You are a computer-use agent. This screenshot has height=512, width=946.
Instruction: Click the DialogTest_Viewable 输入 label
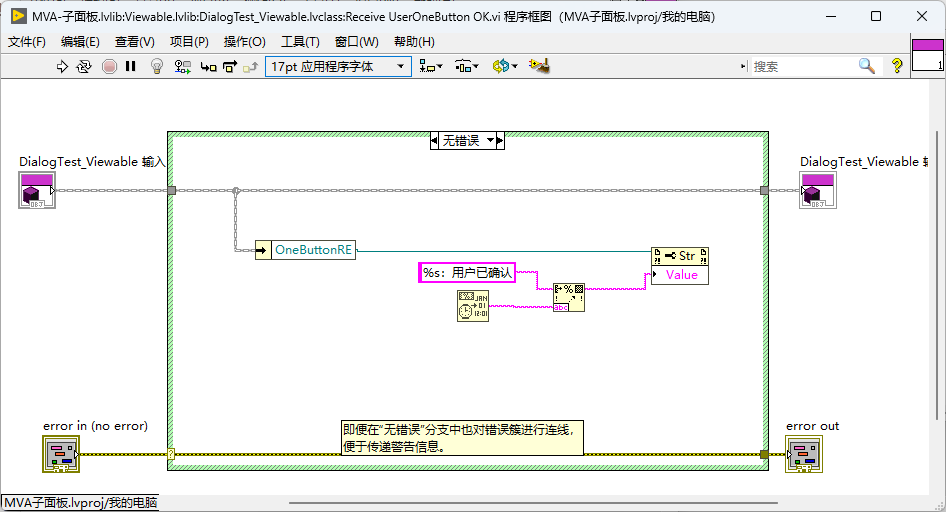point(92,162)
